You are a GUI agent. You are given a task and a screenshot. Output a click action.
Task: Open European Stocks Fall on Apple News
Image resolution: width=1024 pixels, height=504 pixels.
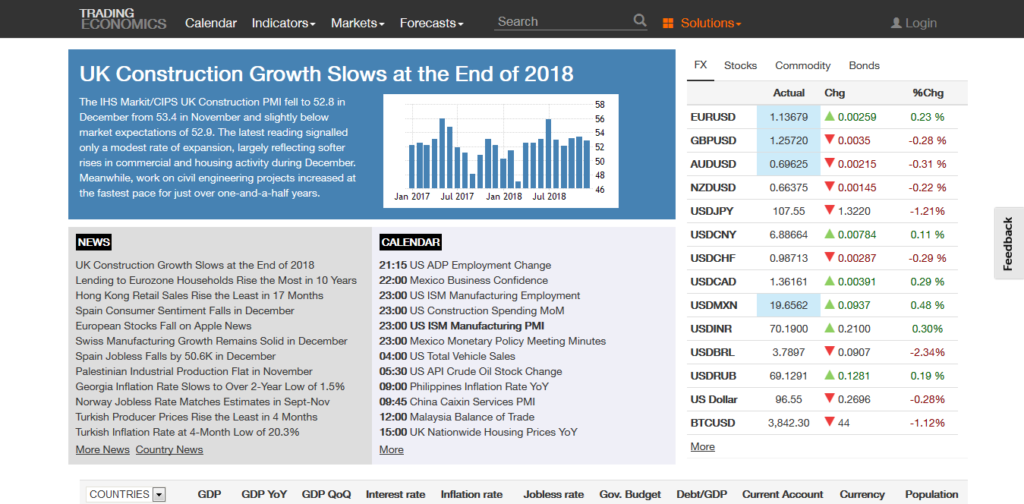point(163,326)
